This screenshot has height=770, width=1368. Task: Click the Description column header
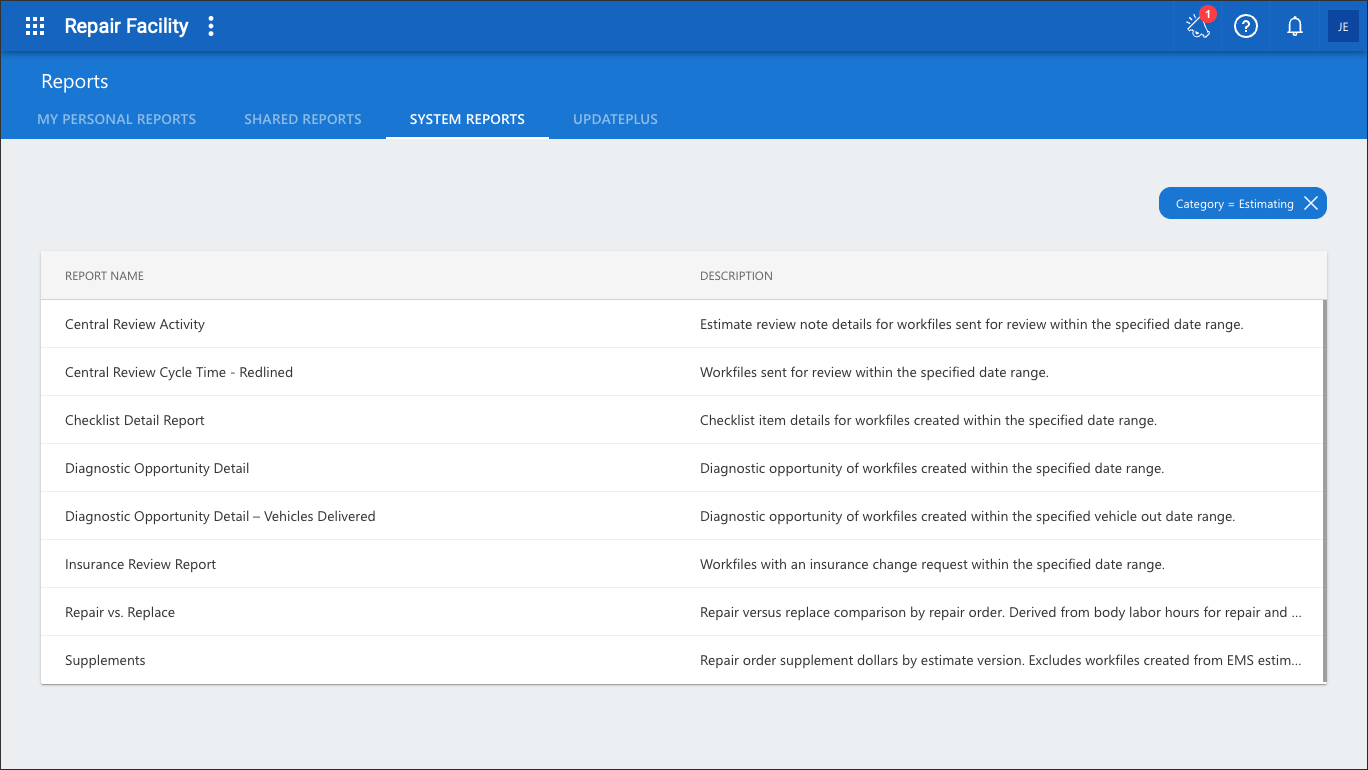[736, 276]
